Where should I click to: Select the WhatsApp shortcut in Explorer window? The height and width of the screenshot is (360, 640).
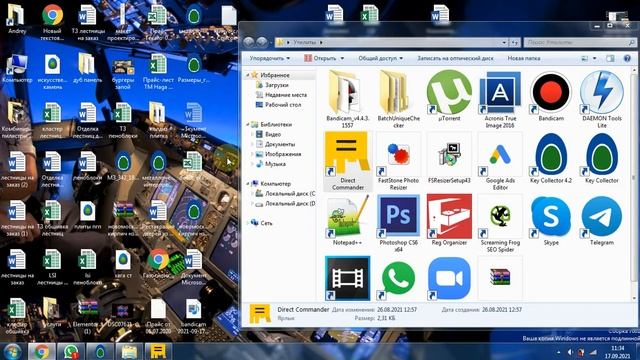pyautogui.click(x=398, y=278)
